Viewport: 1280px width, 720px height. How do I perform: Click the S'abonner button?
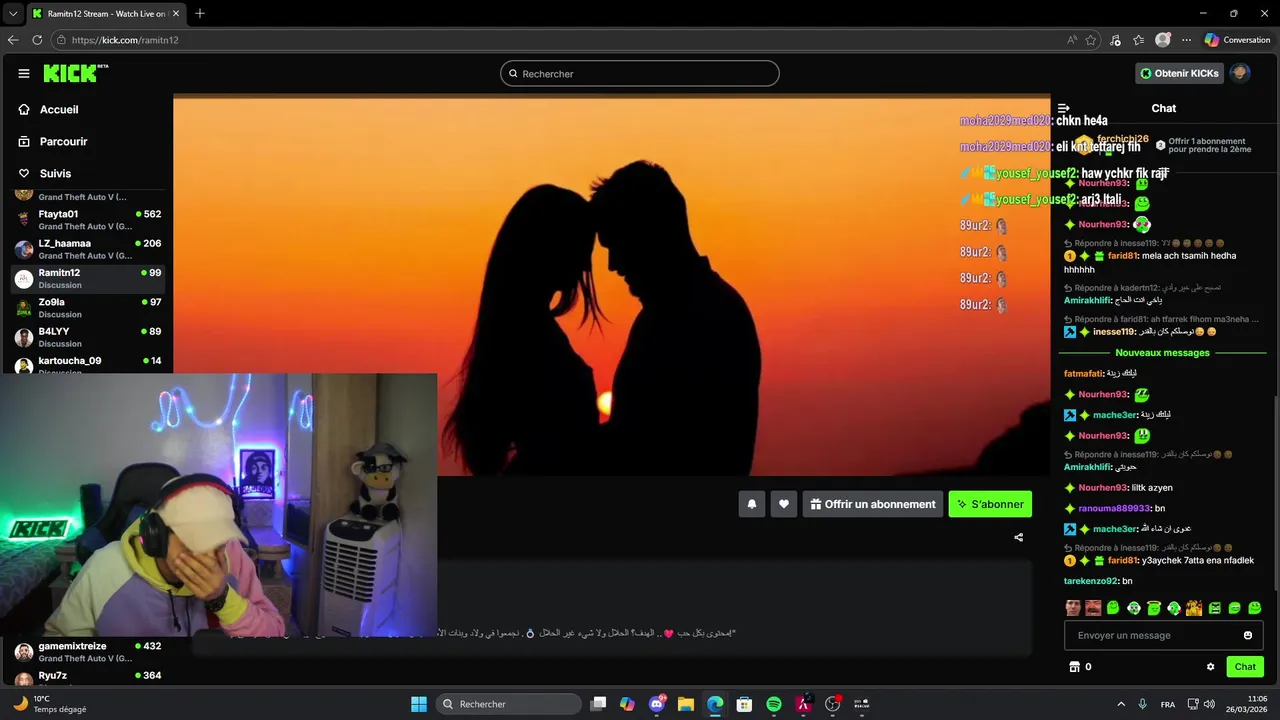click(x=990, y=504)
